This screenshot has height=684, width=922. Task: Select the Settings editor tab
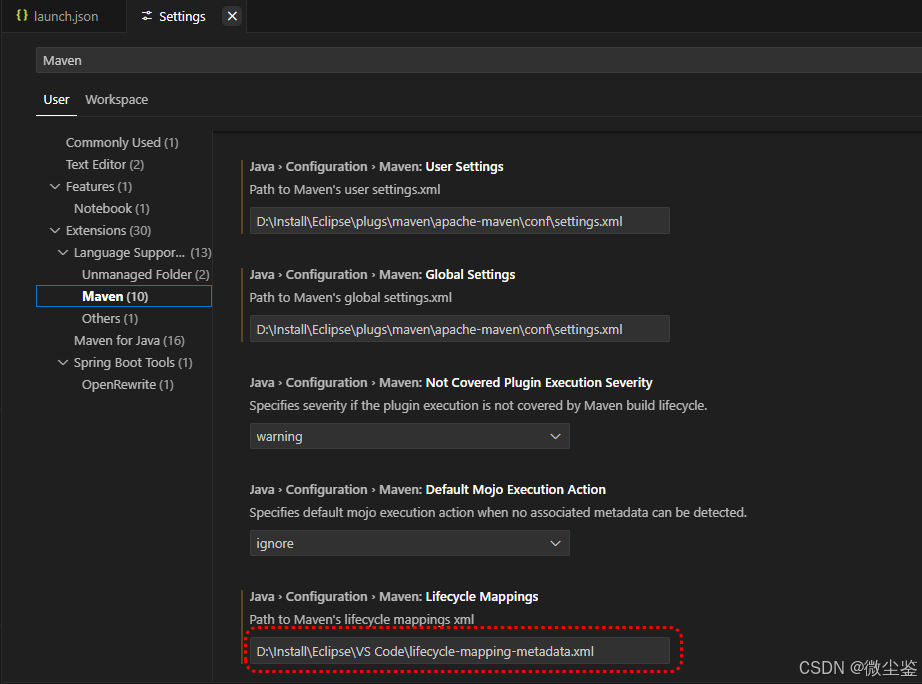[x=186, y=16]
